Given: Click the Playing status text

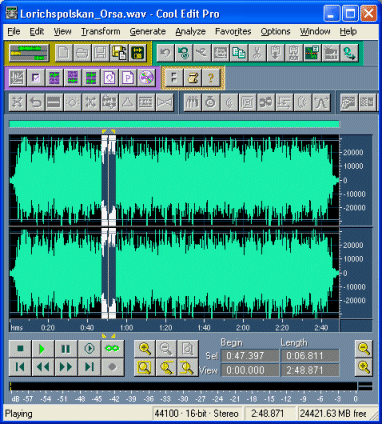Looking at the screenshot, I should pyautogui.click(x=19, y=414).
